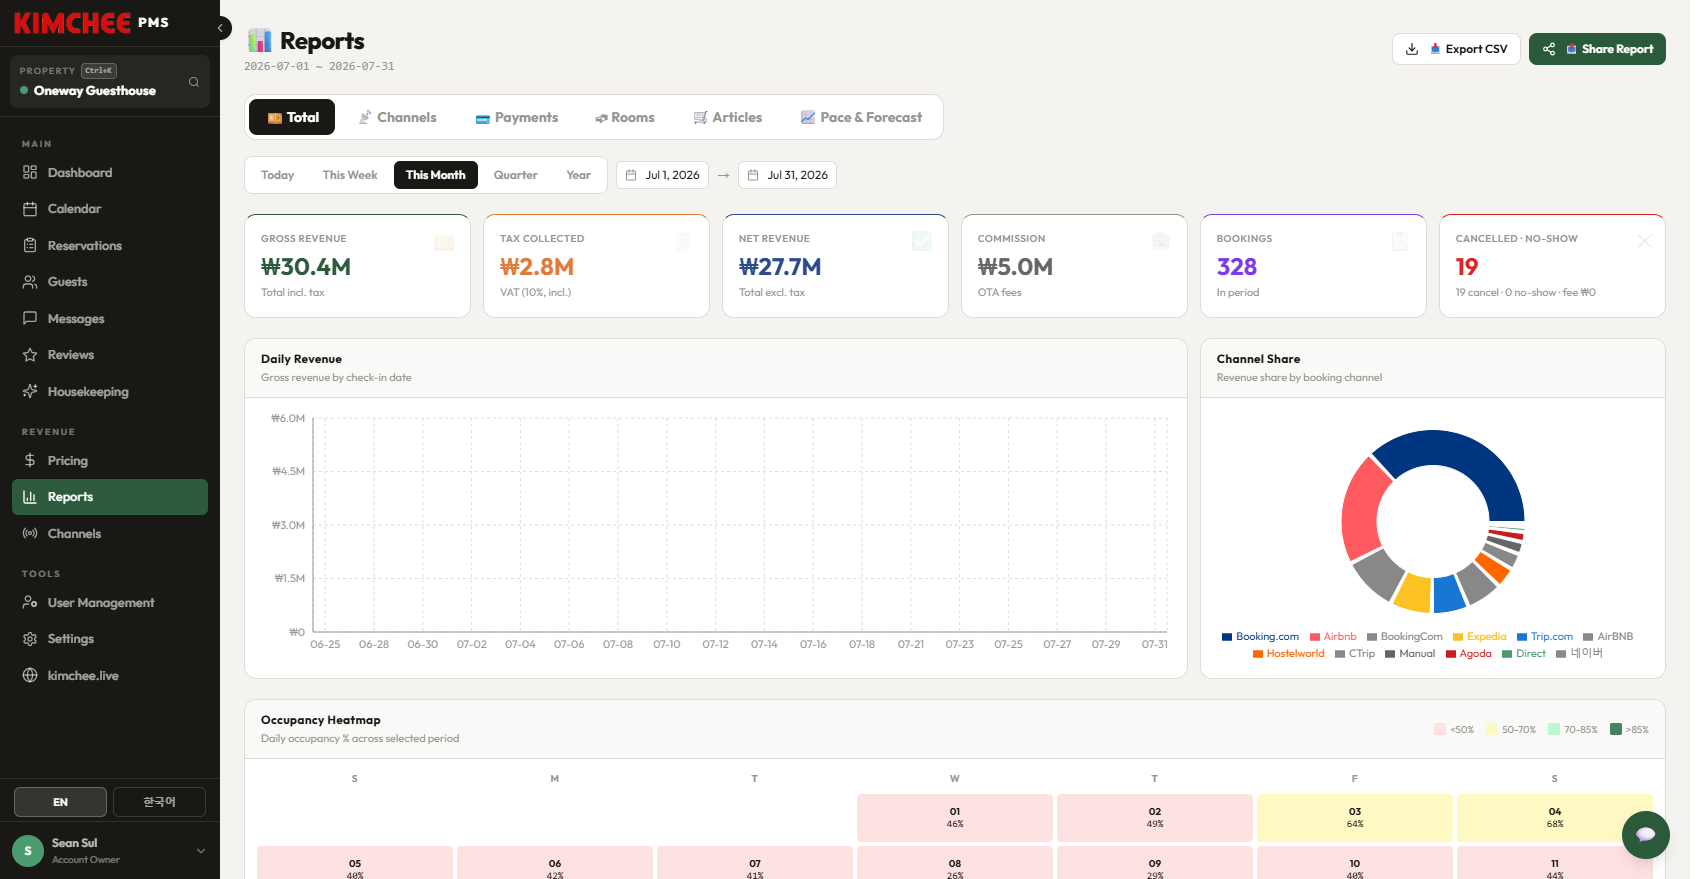Screen dimensions: 1707x879
Task: Click the Pricing dollar sign icon
Action: click(30, 460)
